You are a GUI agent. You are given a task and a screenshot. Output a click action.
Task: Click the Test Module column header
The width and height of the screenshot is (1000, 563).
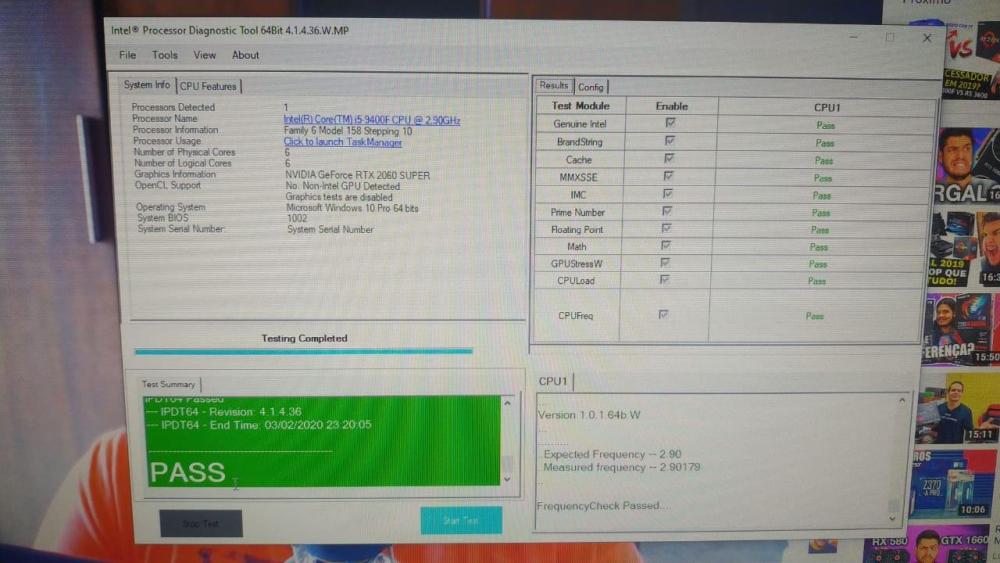(580, 106)
